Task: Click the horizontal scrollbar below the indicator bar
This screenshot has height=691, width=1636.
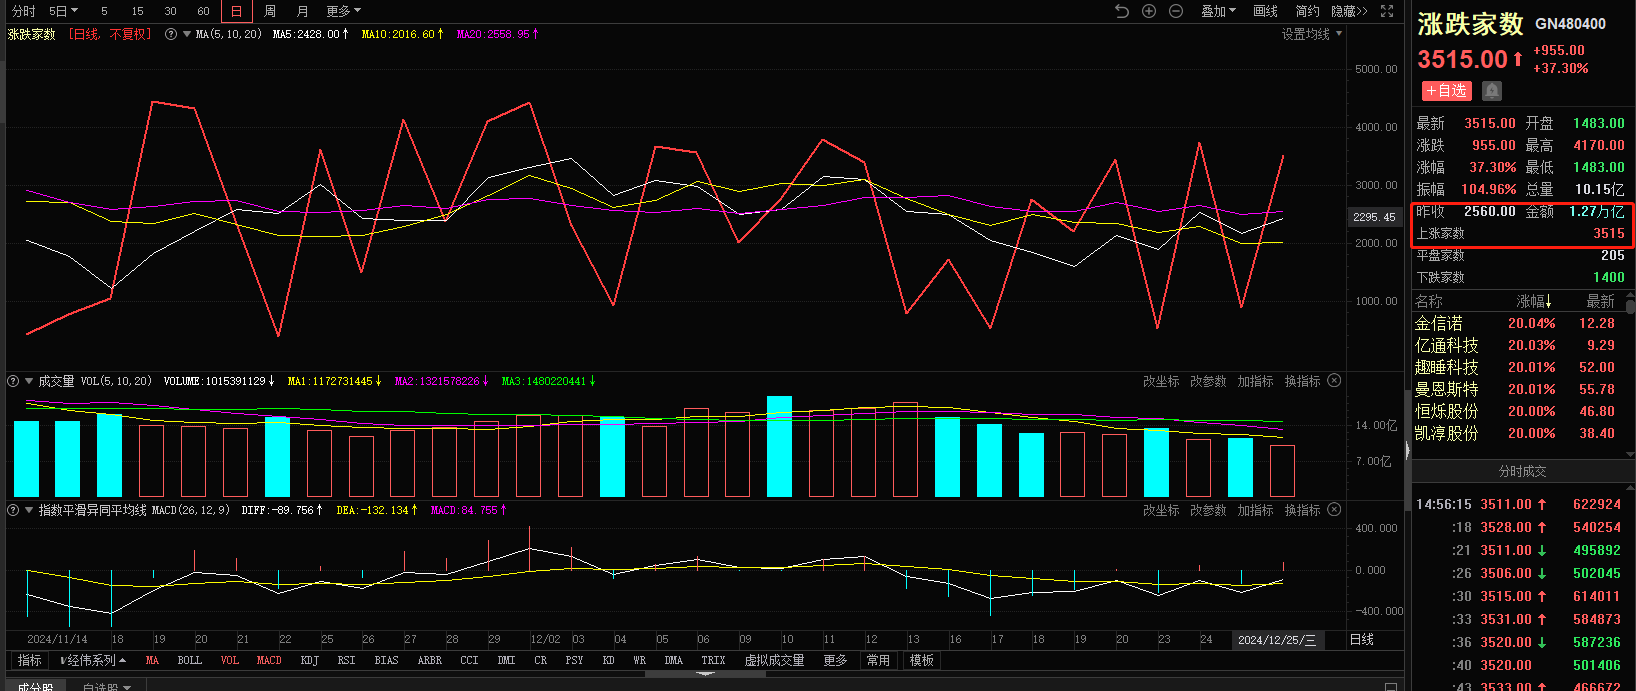Action: point(705,674)
